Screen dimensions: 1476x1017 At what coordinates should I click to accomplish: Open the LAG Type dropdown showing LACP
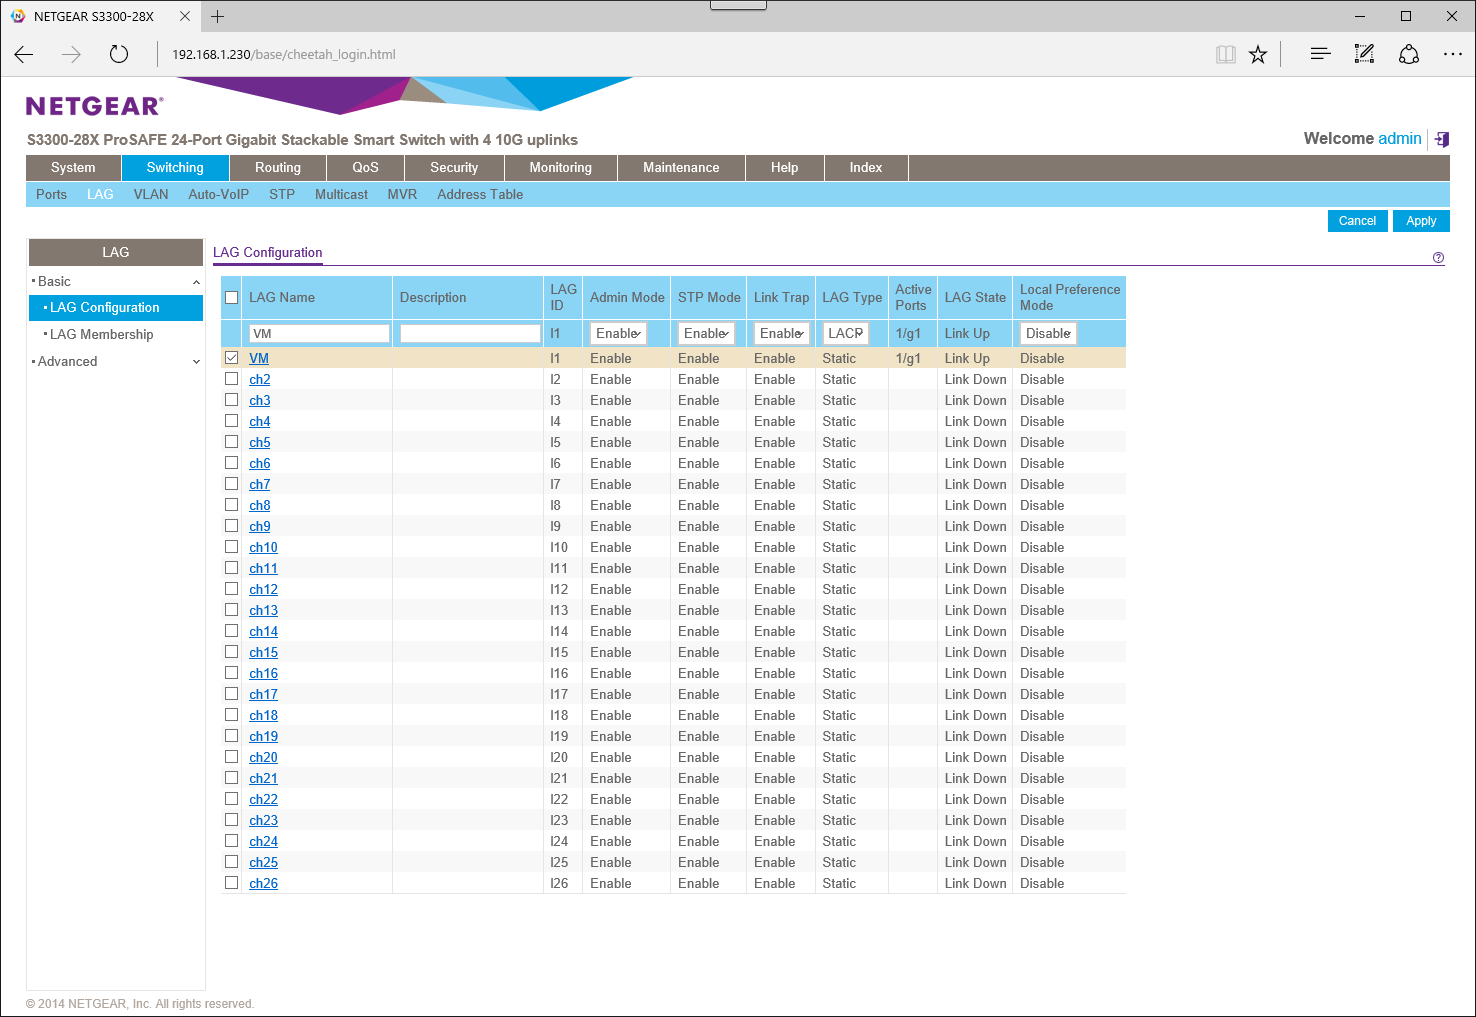[845, 333]
